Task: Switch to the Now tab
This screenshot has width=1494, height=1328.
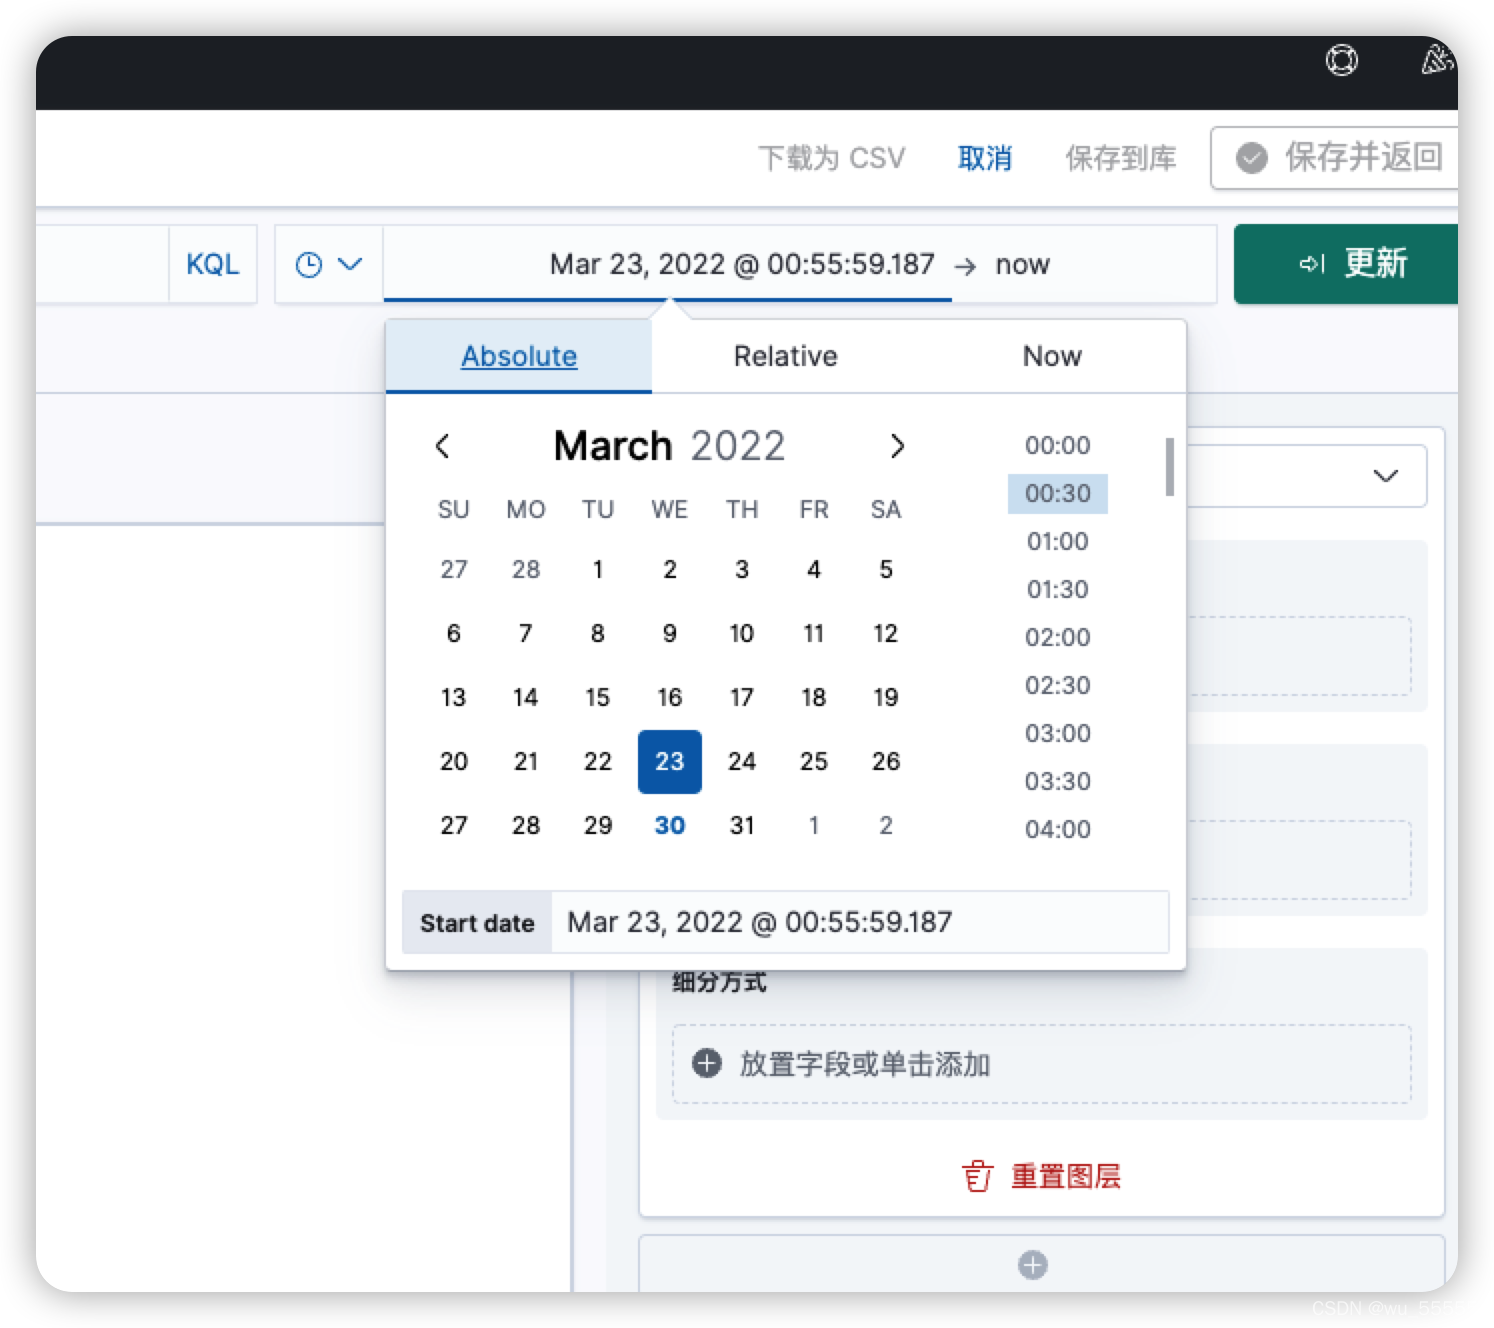Action: point(1052,356)
